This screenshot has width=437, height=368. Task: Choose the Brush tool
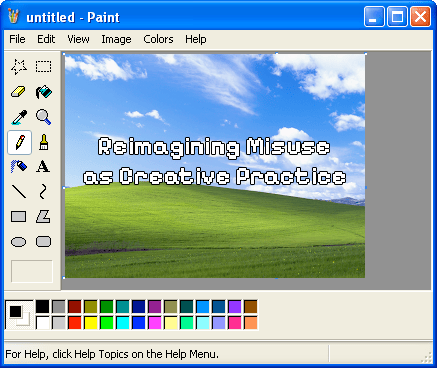pos(44,142)
